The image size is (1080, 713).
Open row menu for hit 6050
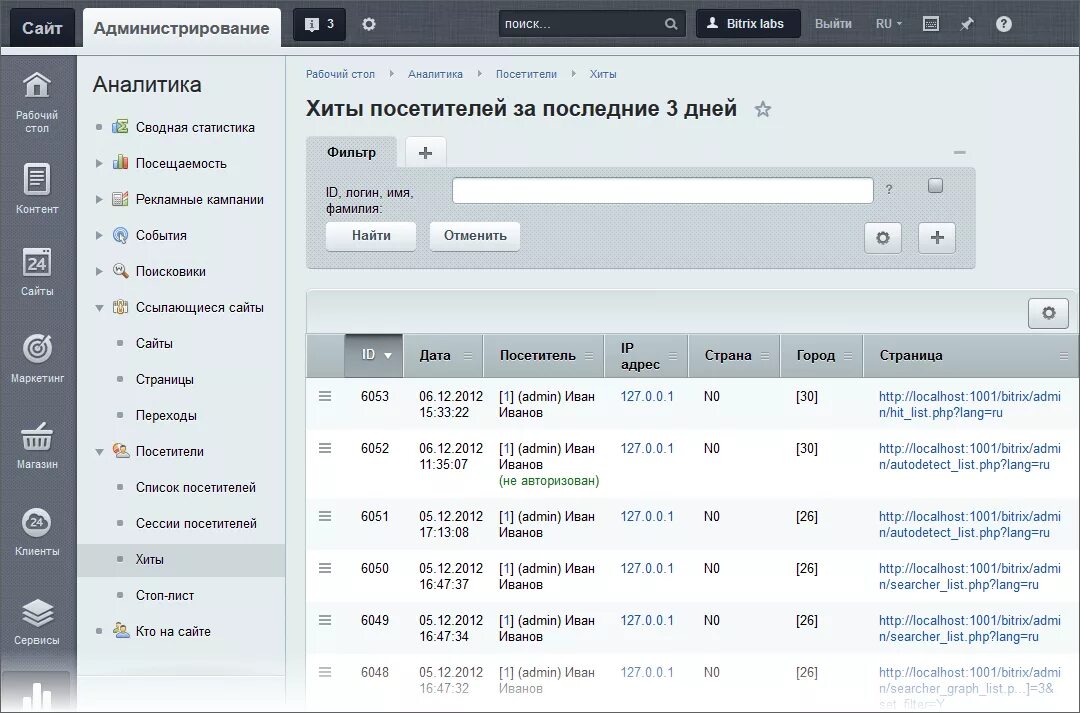click(325, 568)
